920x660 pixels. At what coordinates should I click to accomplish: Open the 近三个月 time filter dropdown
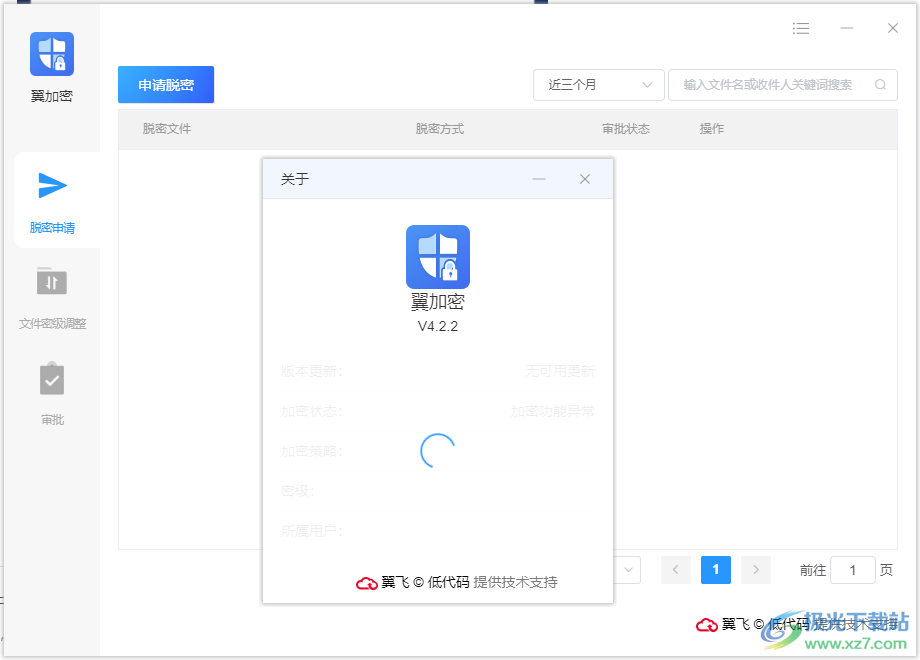tap(598, 85)
